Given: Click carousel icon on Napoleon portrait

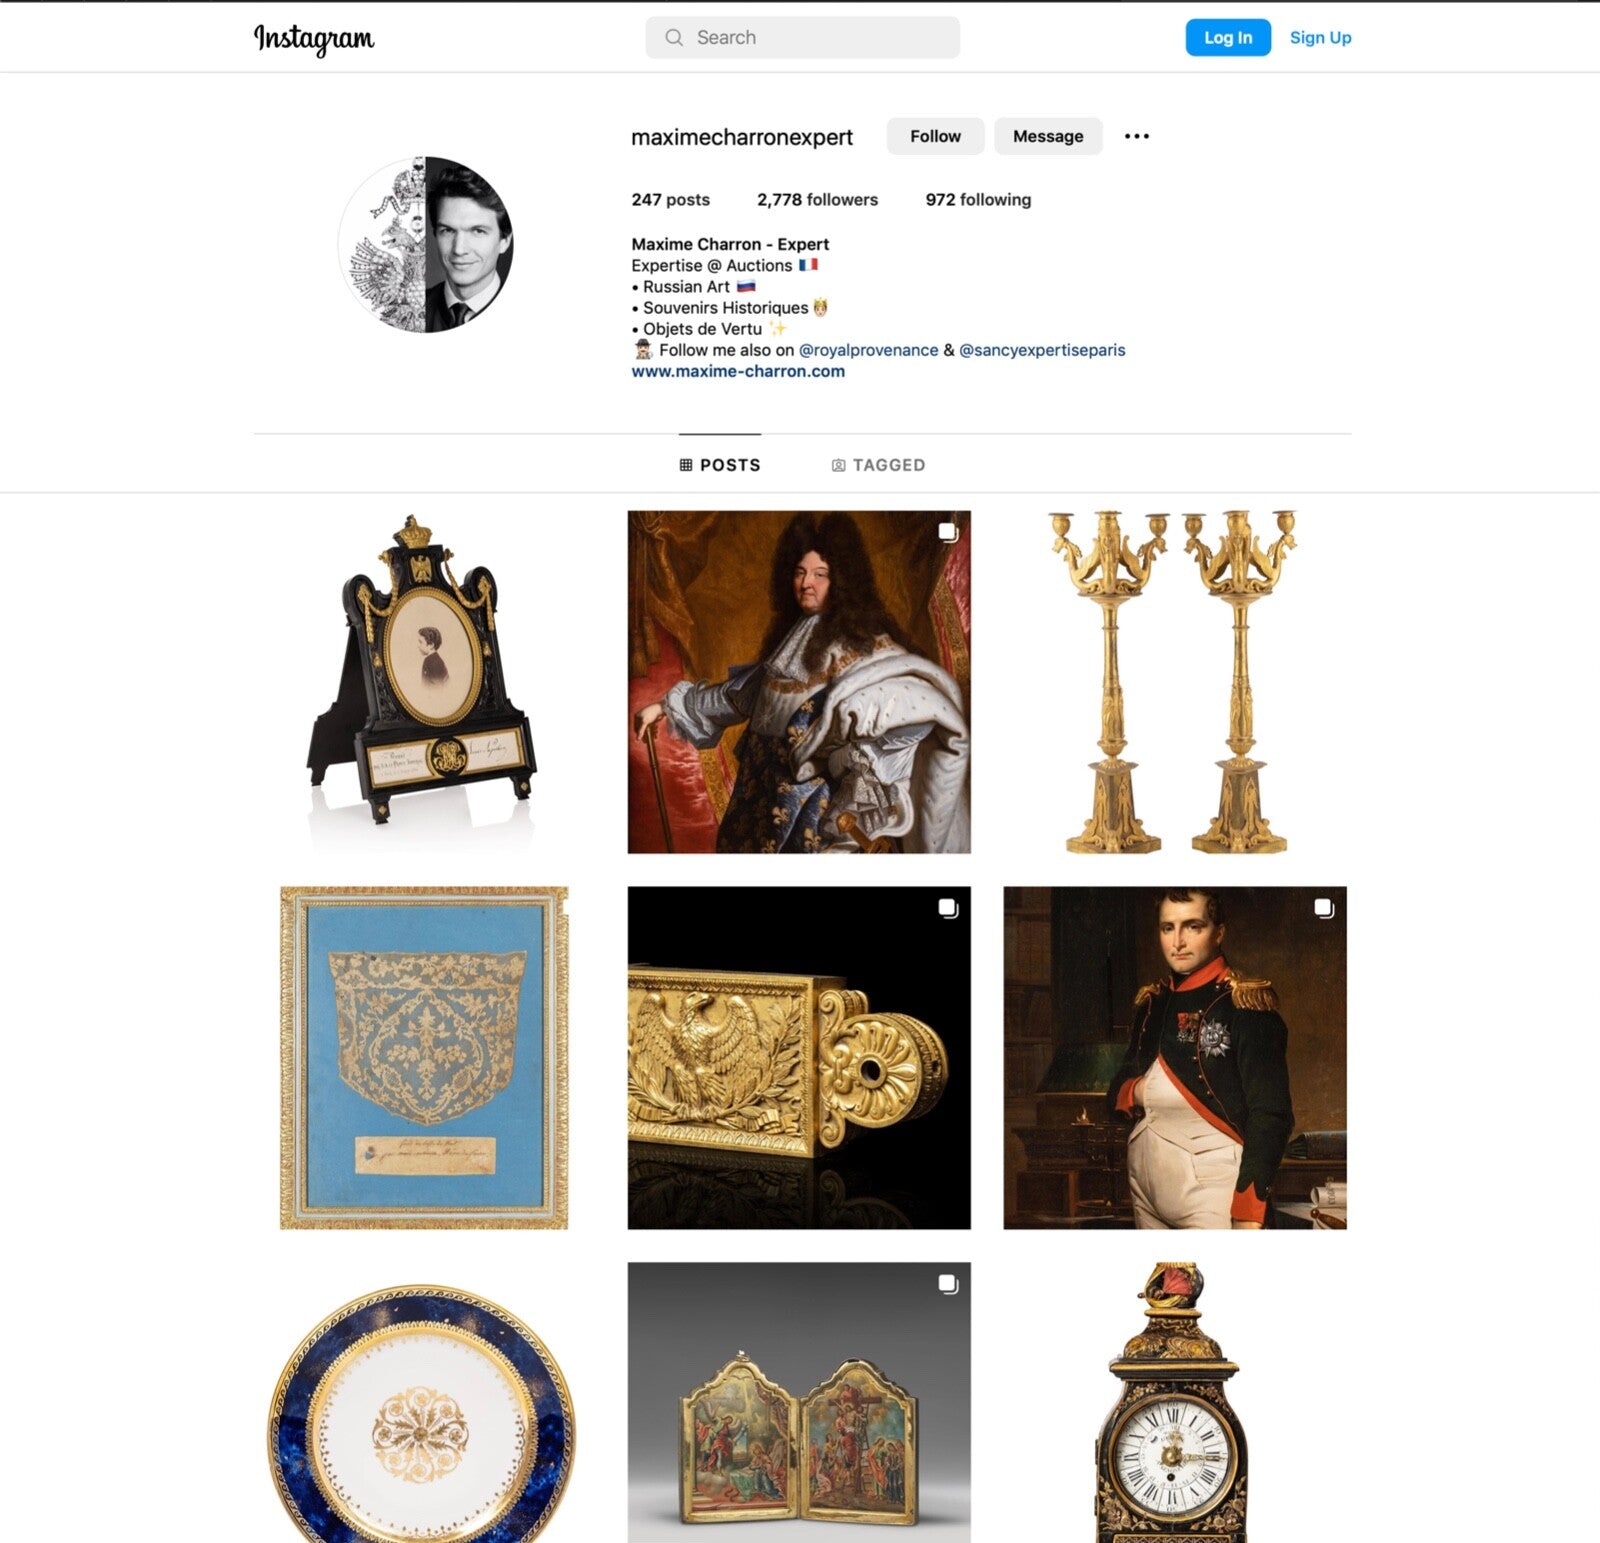Looking at the screenshot, I should point(1324,908).
